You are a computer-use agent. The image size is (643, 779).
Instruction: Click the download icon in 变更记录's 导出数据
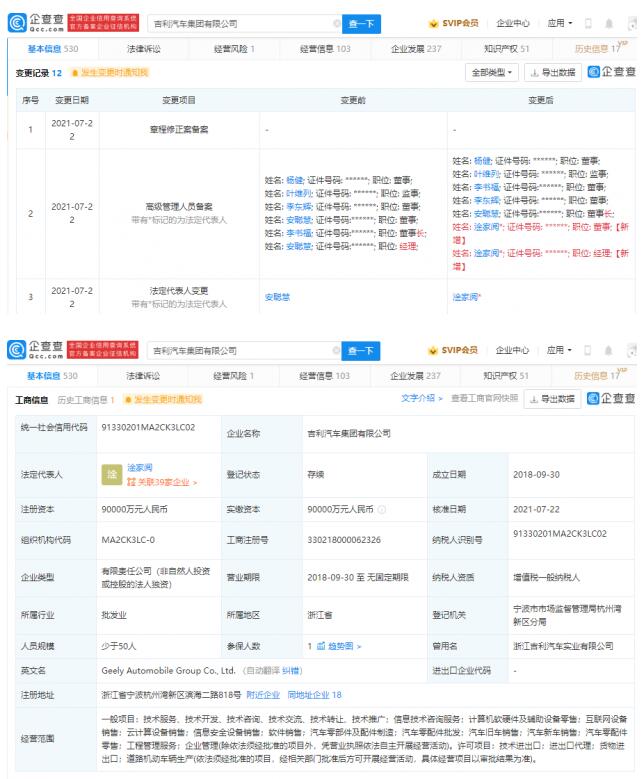tap(535, 73)
